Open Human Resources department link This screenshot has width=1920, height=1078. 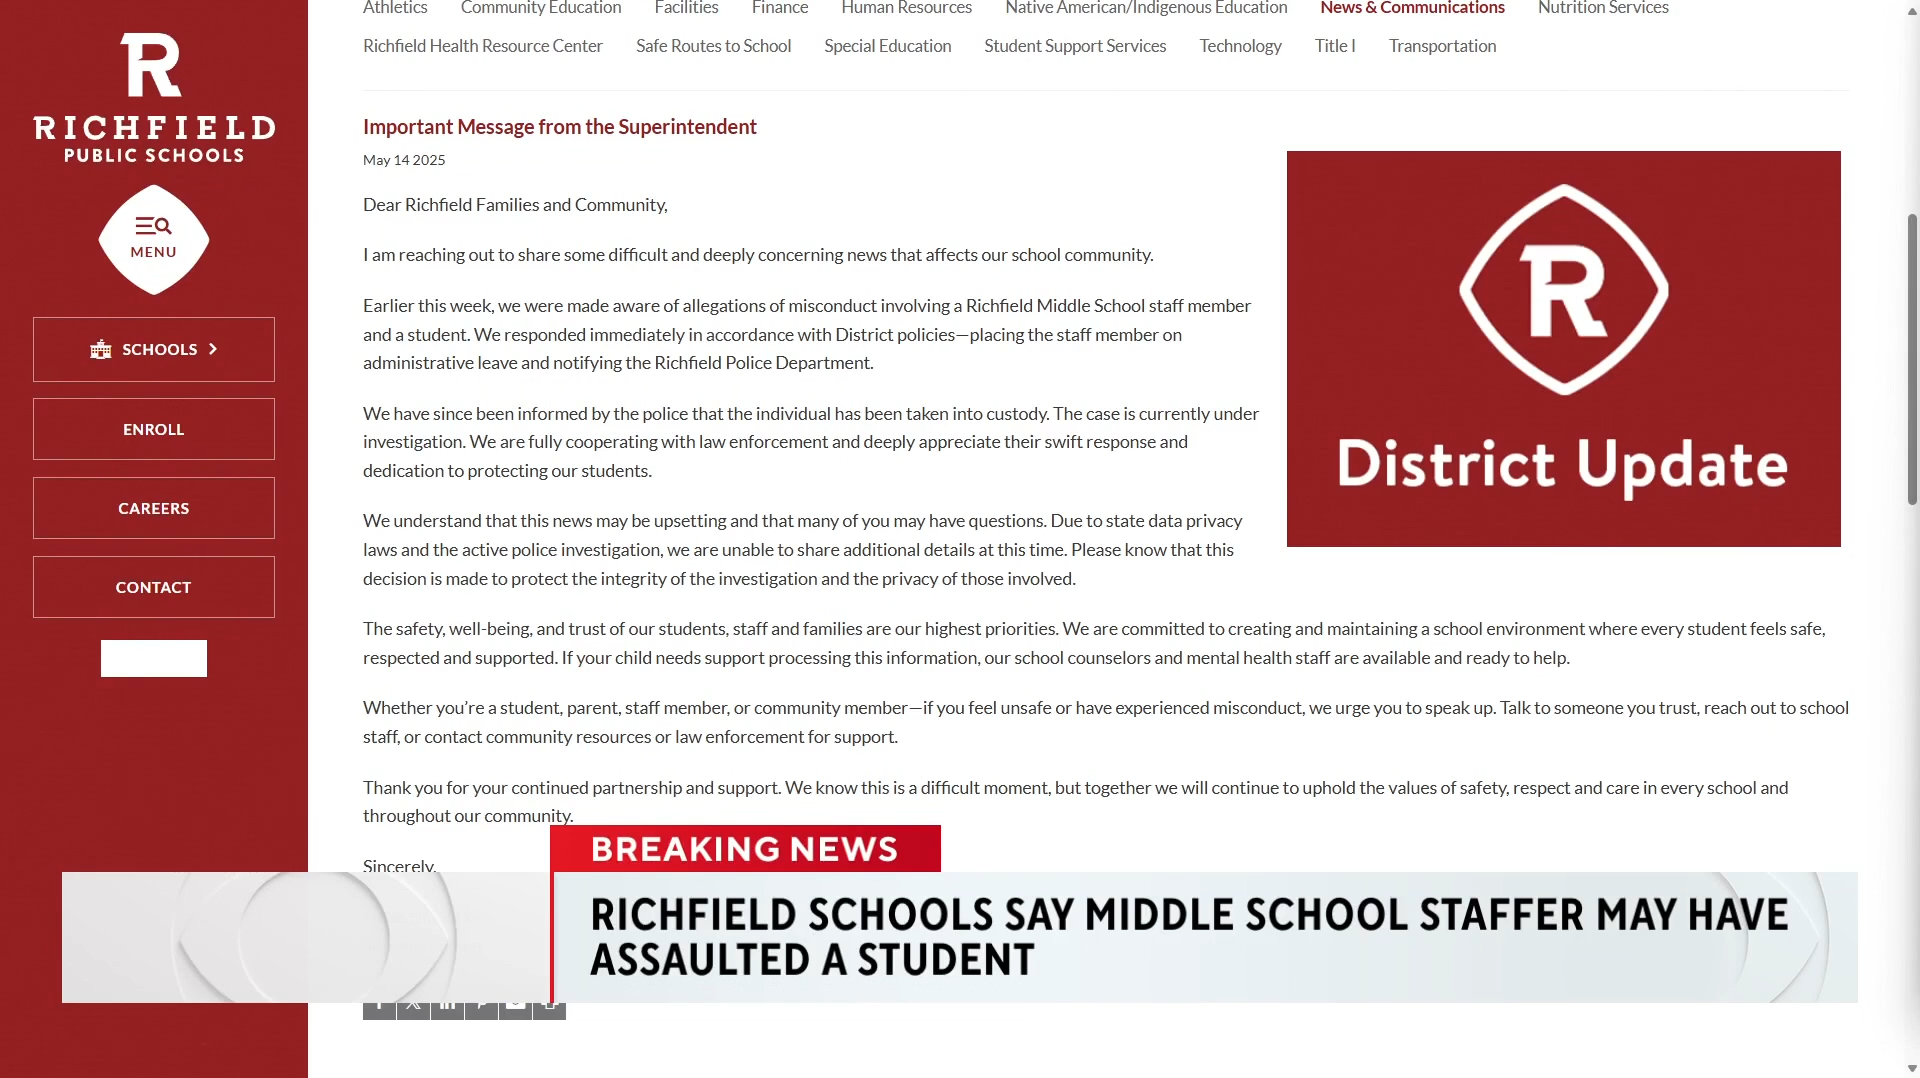pos(906,8)
